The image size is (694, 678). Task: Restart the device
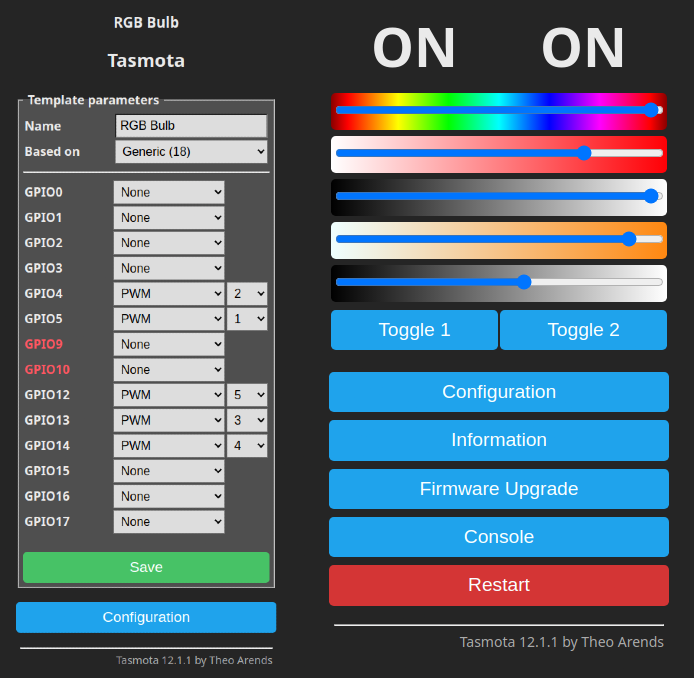(x=499, y=585)
